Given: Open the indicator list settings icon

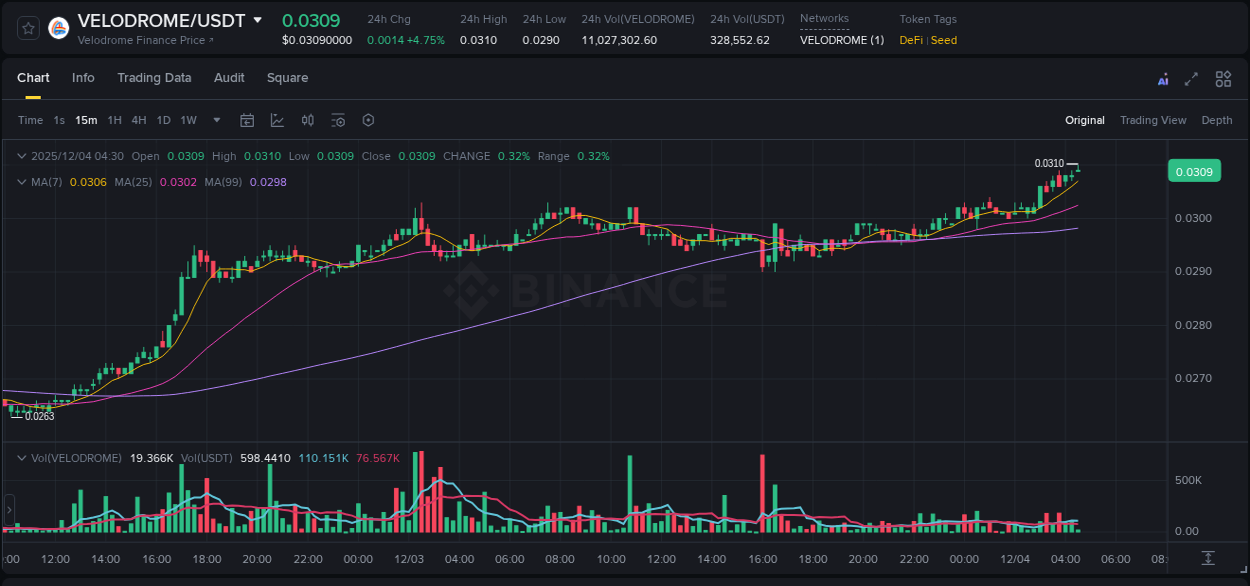Looking at the screenshot, I should 338,120.
